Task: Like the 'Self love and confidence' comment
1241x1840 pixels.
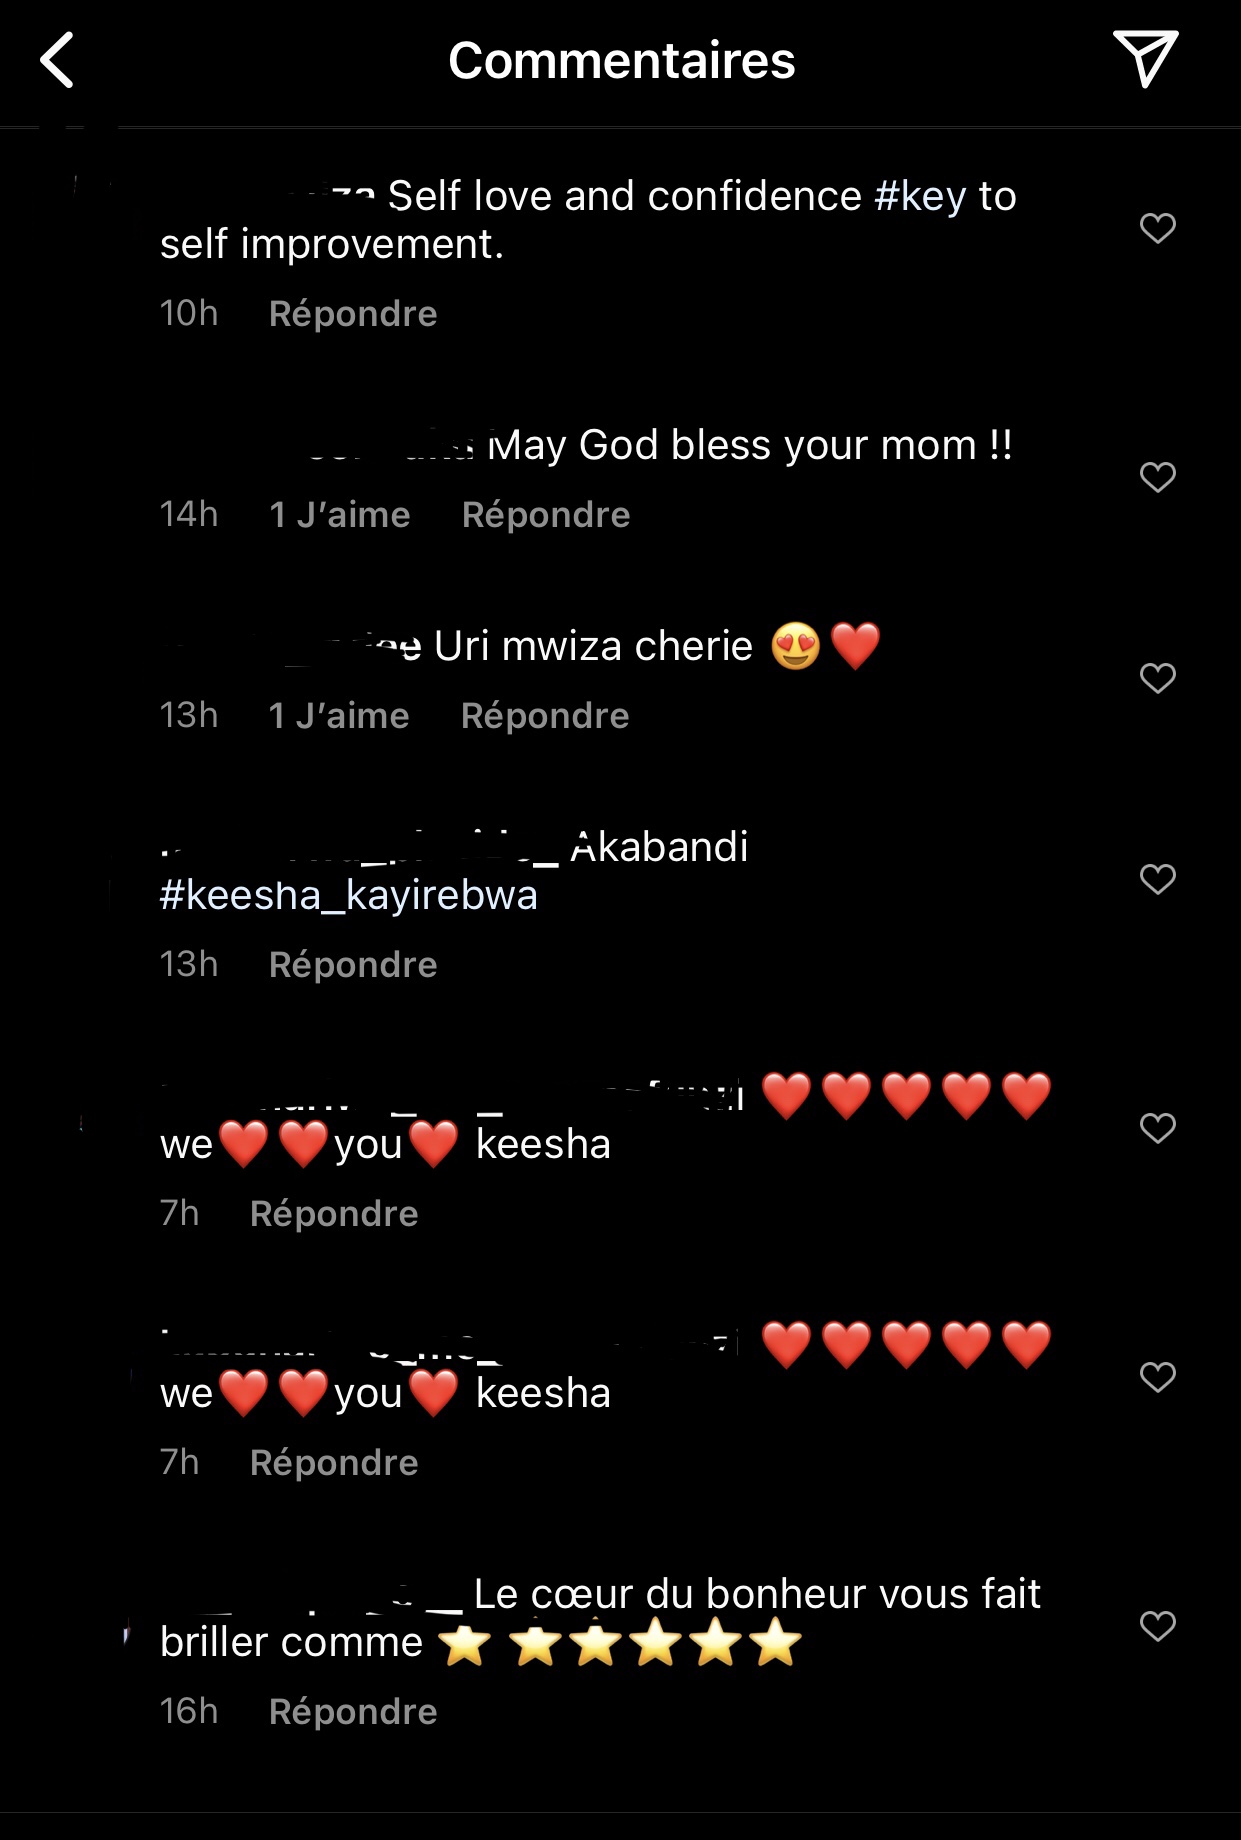Action: tap(1157, 228)
